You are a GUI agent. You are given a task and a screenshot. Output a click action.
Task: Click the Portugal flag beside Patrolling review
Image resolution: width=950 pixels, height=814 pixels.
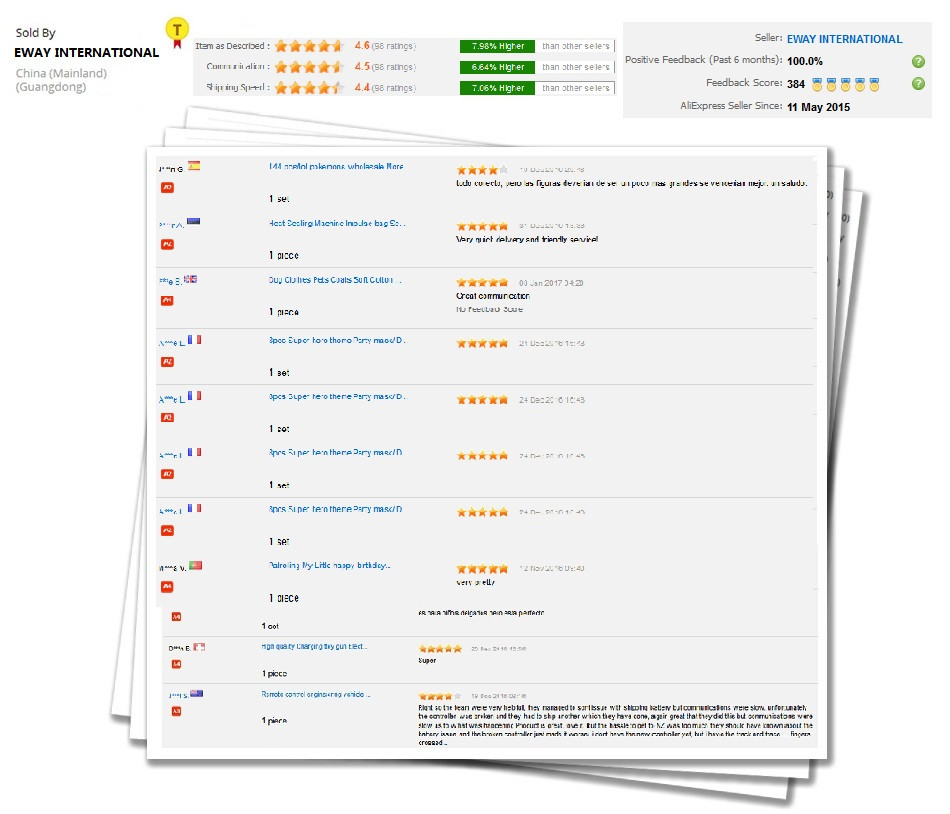click(x=195, y=566)
